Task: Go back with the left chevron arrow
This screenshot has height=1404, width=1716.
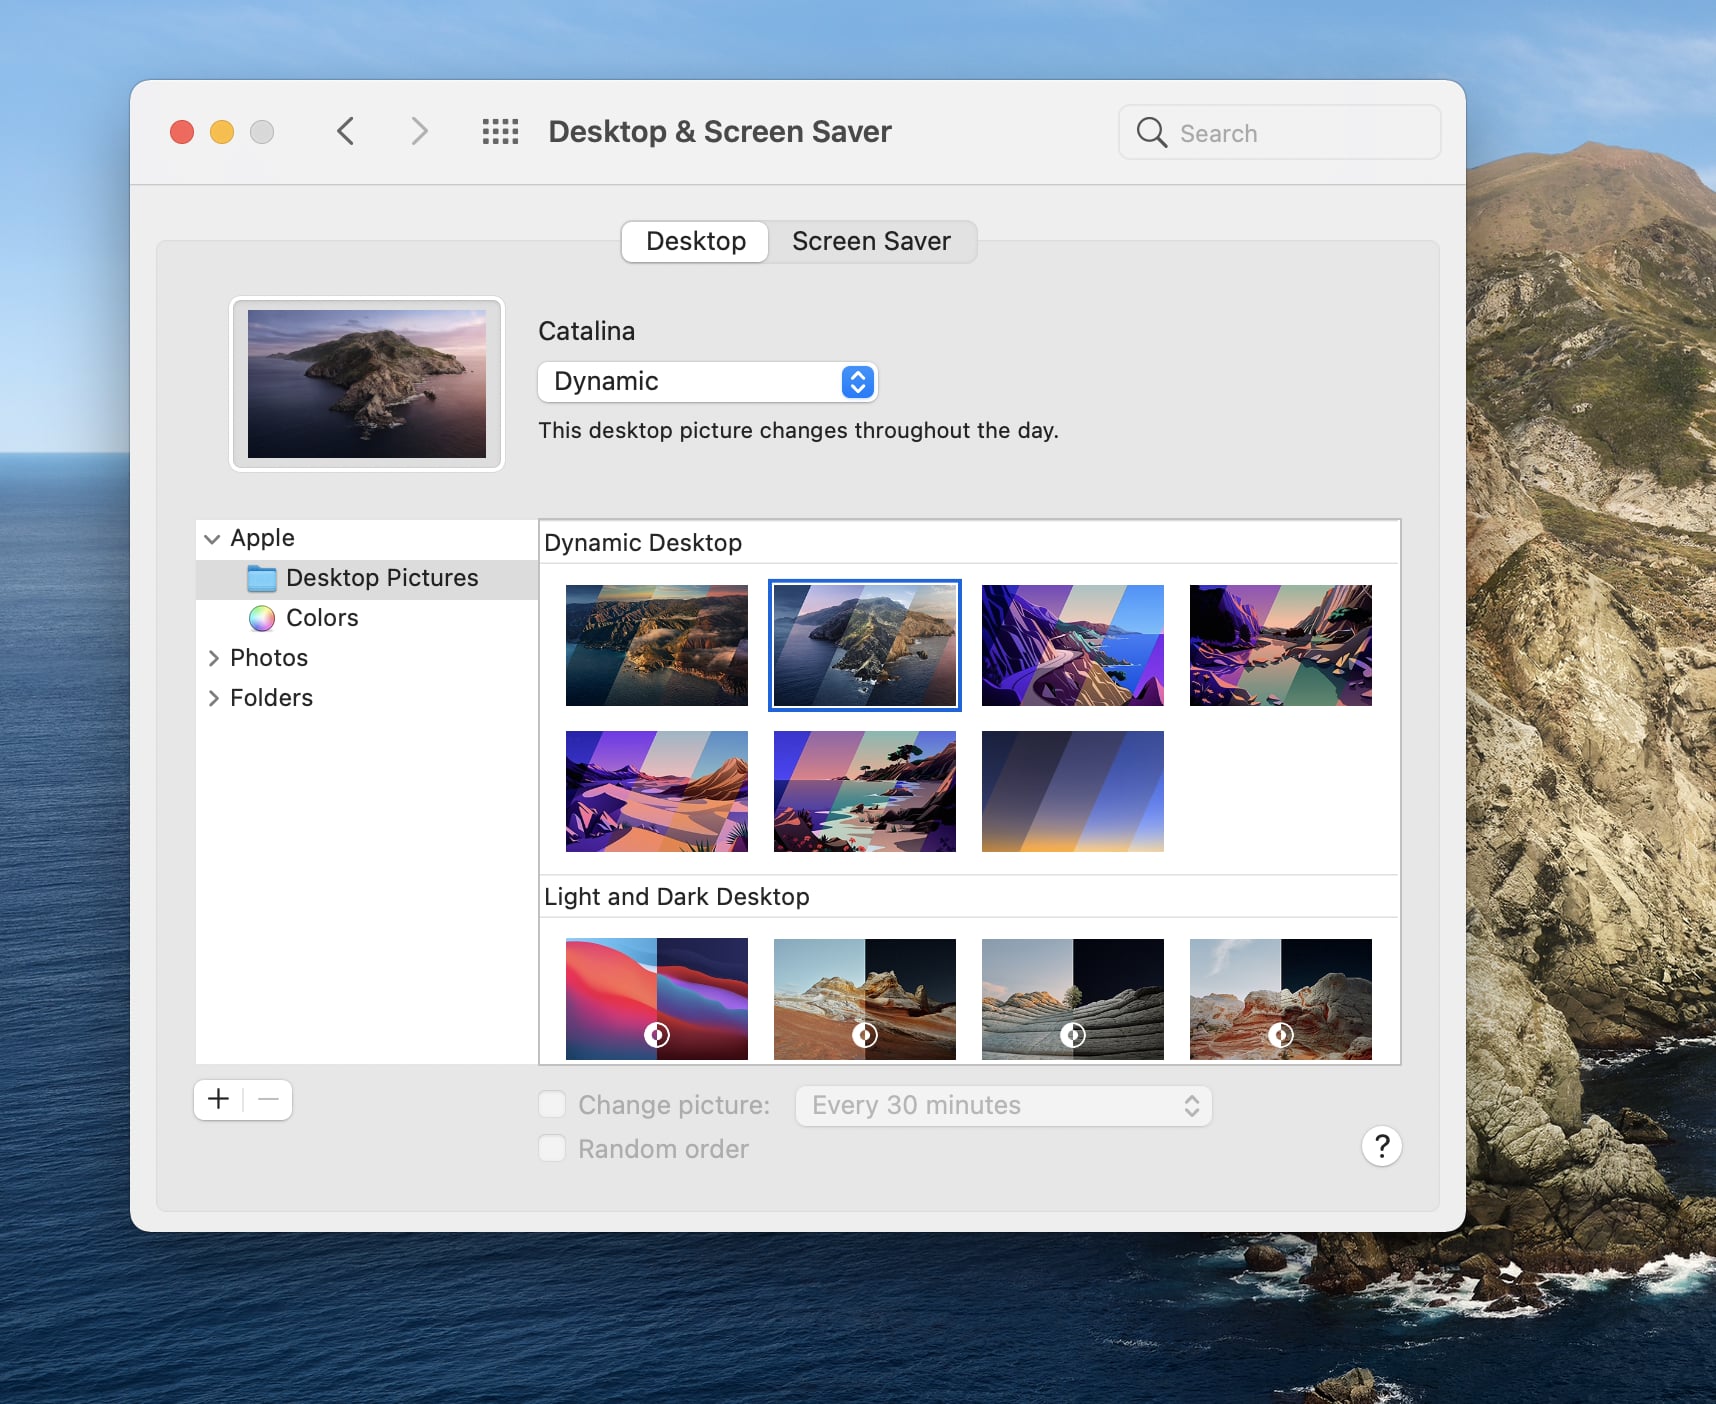Action: point(346,131)
